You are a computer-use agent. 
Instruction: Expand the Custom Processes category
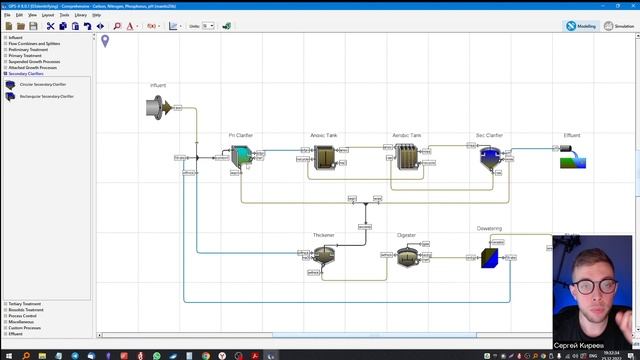[x=6, y=328]
